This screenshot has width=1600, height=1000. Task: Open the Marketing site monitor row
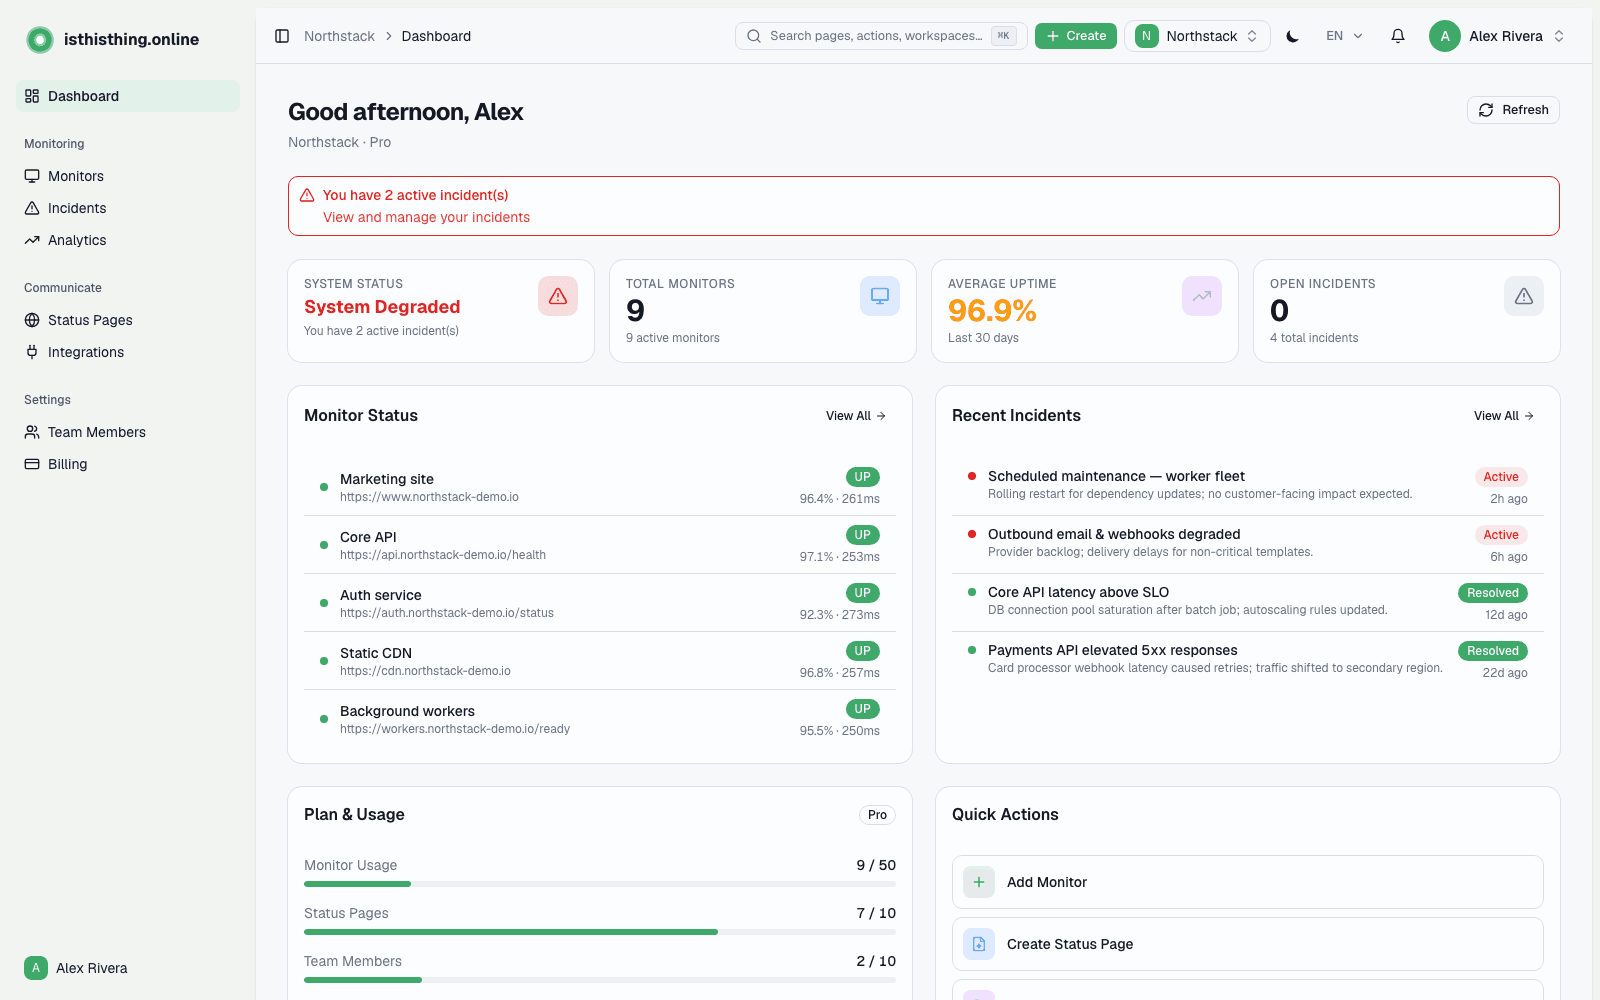point(600,487)
